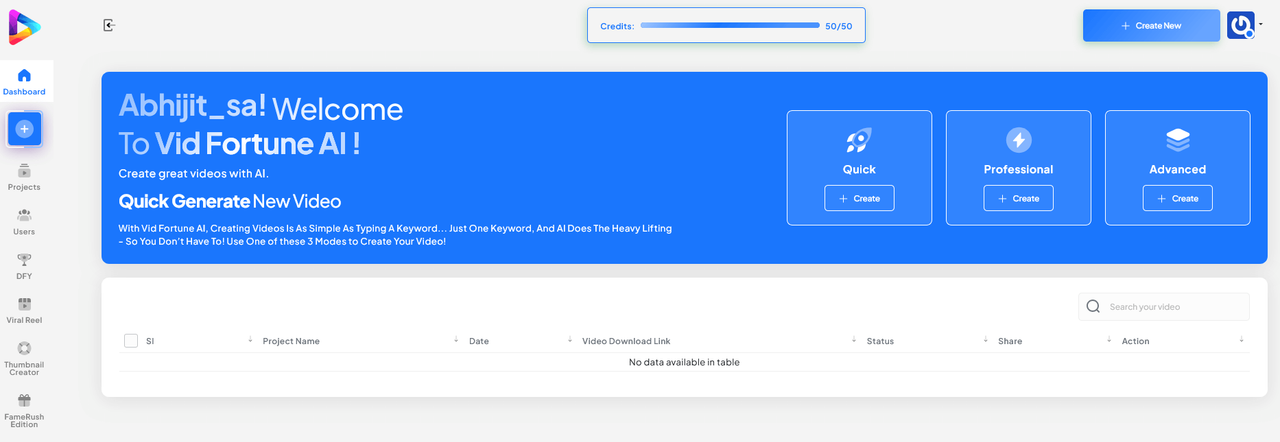Open Thumbnail Creator in sidebar

pyautogui.click(x=24, y=359)
